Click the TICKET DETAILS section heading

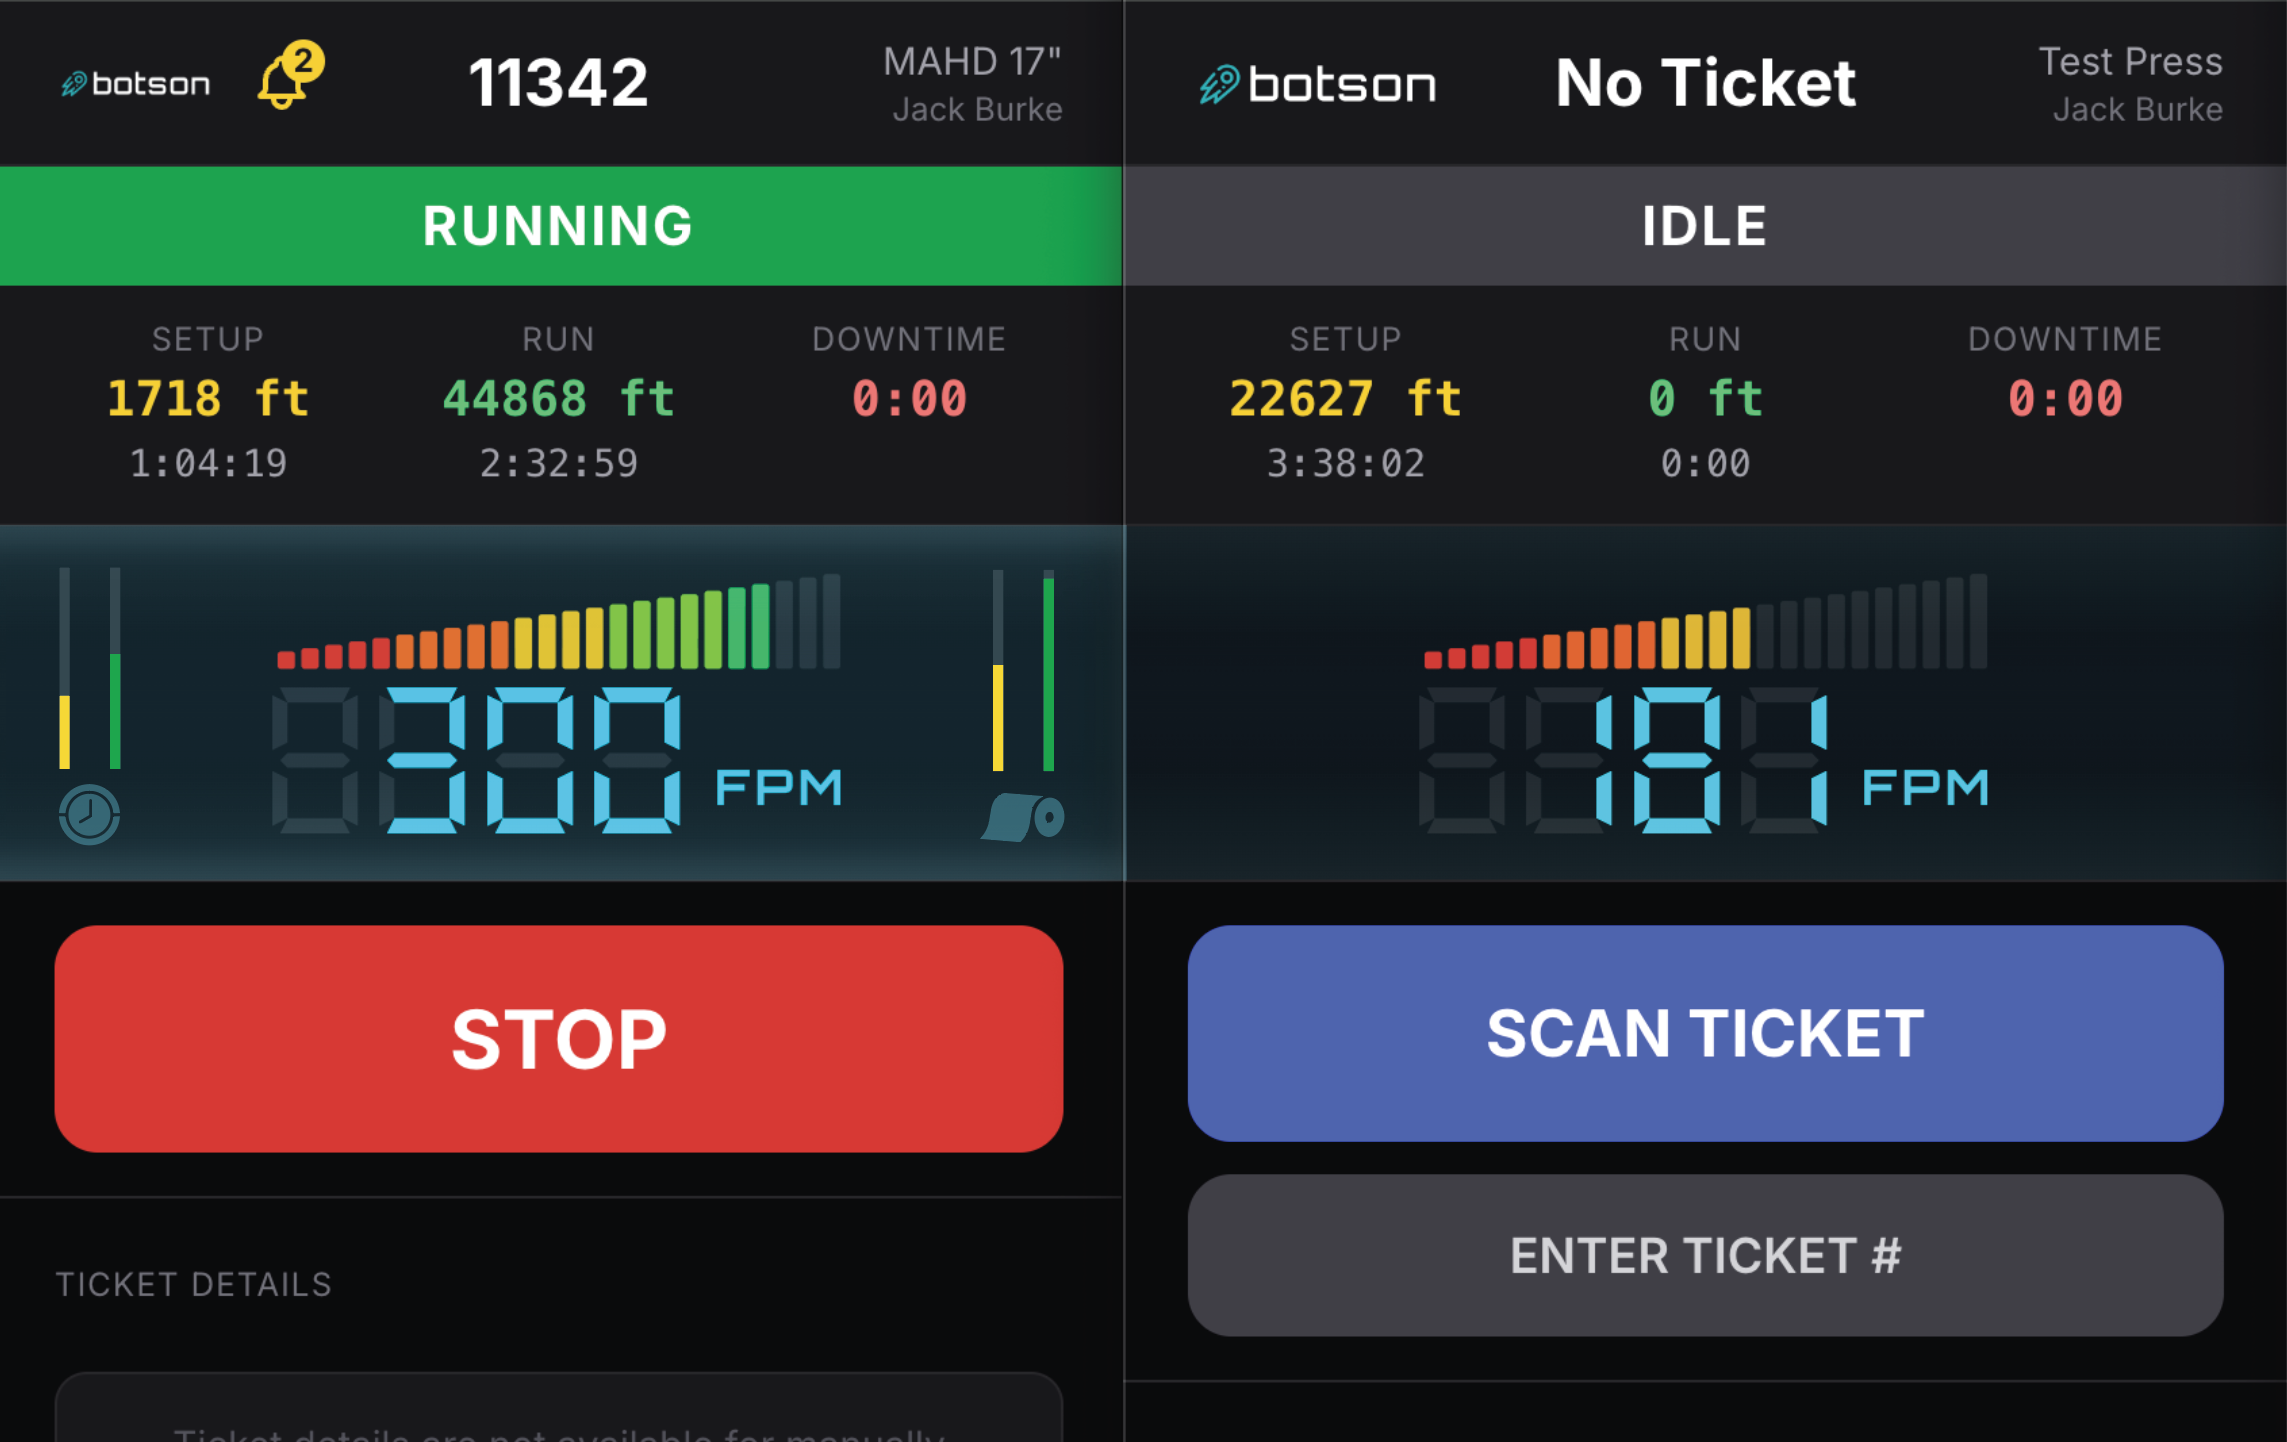click(193, 1284)
